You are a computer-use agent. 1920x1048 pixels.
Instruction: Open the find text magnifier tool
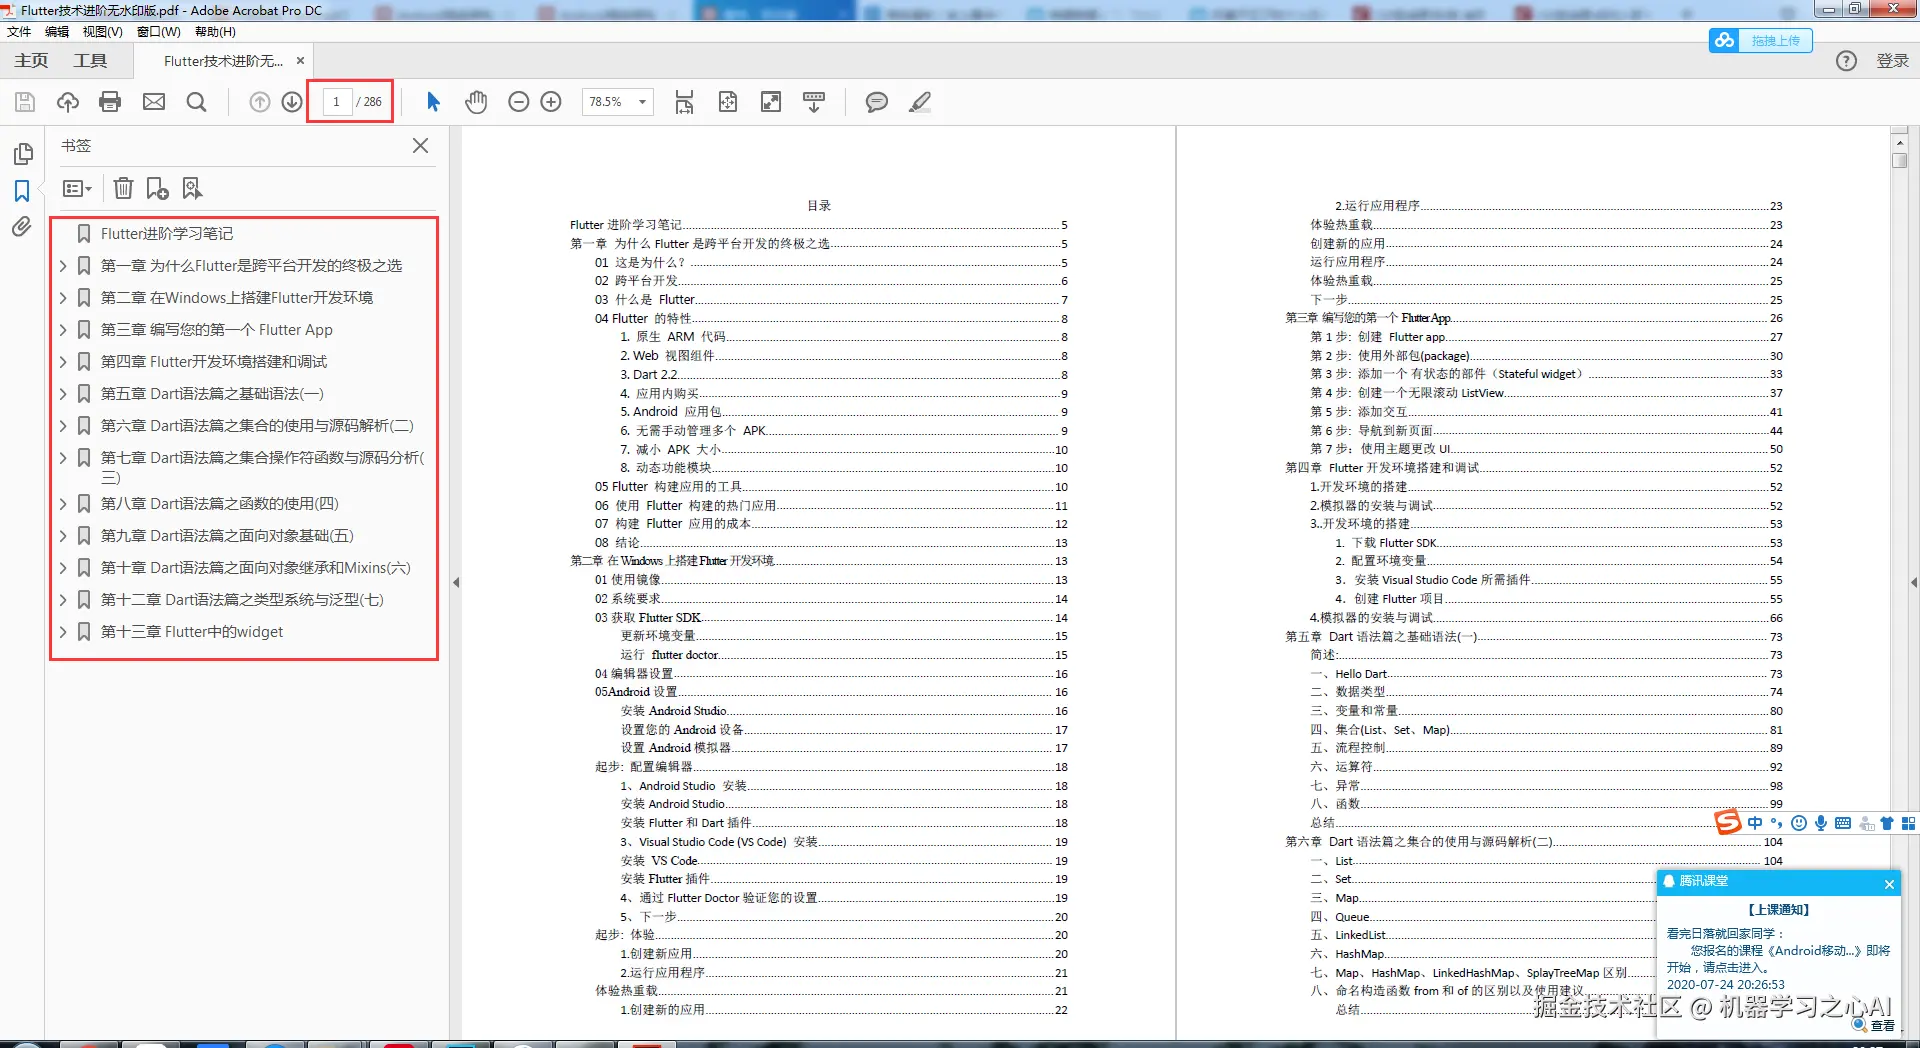pyautogui.click(x=197, y=102)
